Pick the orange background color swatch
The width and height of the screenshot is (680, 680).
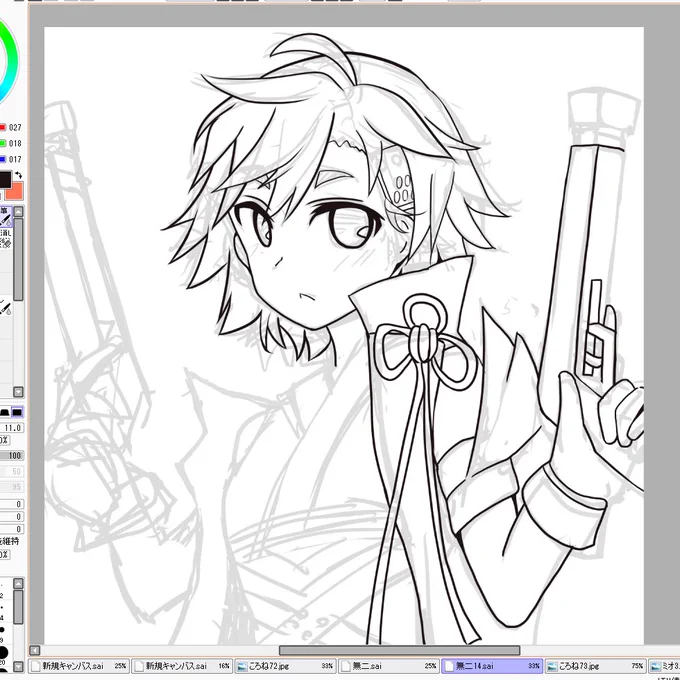point(15,191)
